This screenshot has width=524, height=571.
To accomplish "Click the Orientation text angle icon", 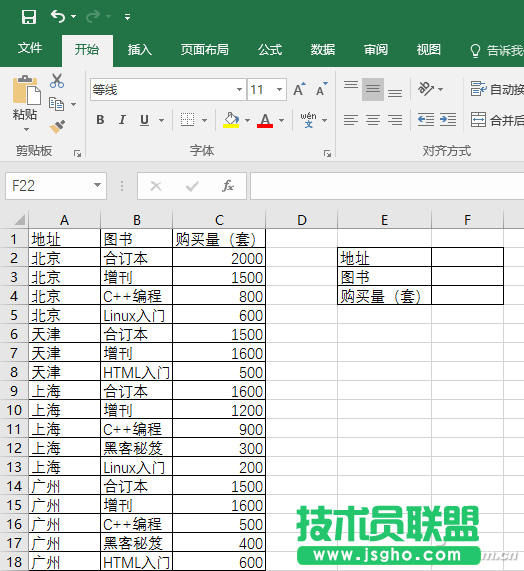I will [x=426, y=88].
